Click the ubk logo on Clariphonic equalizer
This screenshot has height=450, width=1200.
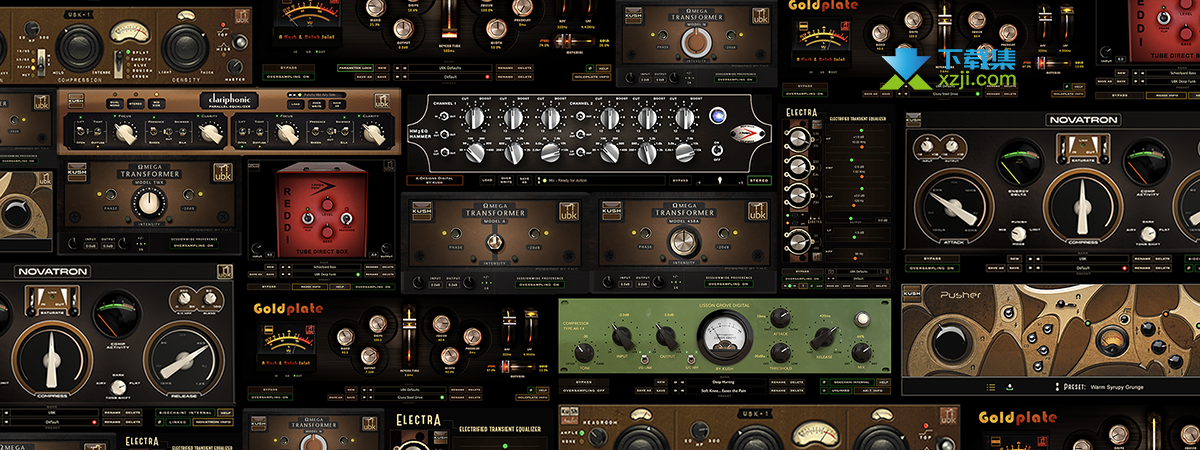pos(382,101)
